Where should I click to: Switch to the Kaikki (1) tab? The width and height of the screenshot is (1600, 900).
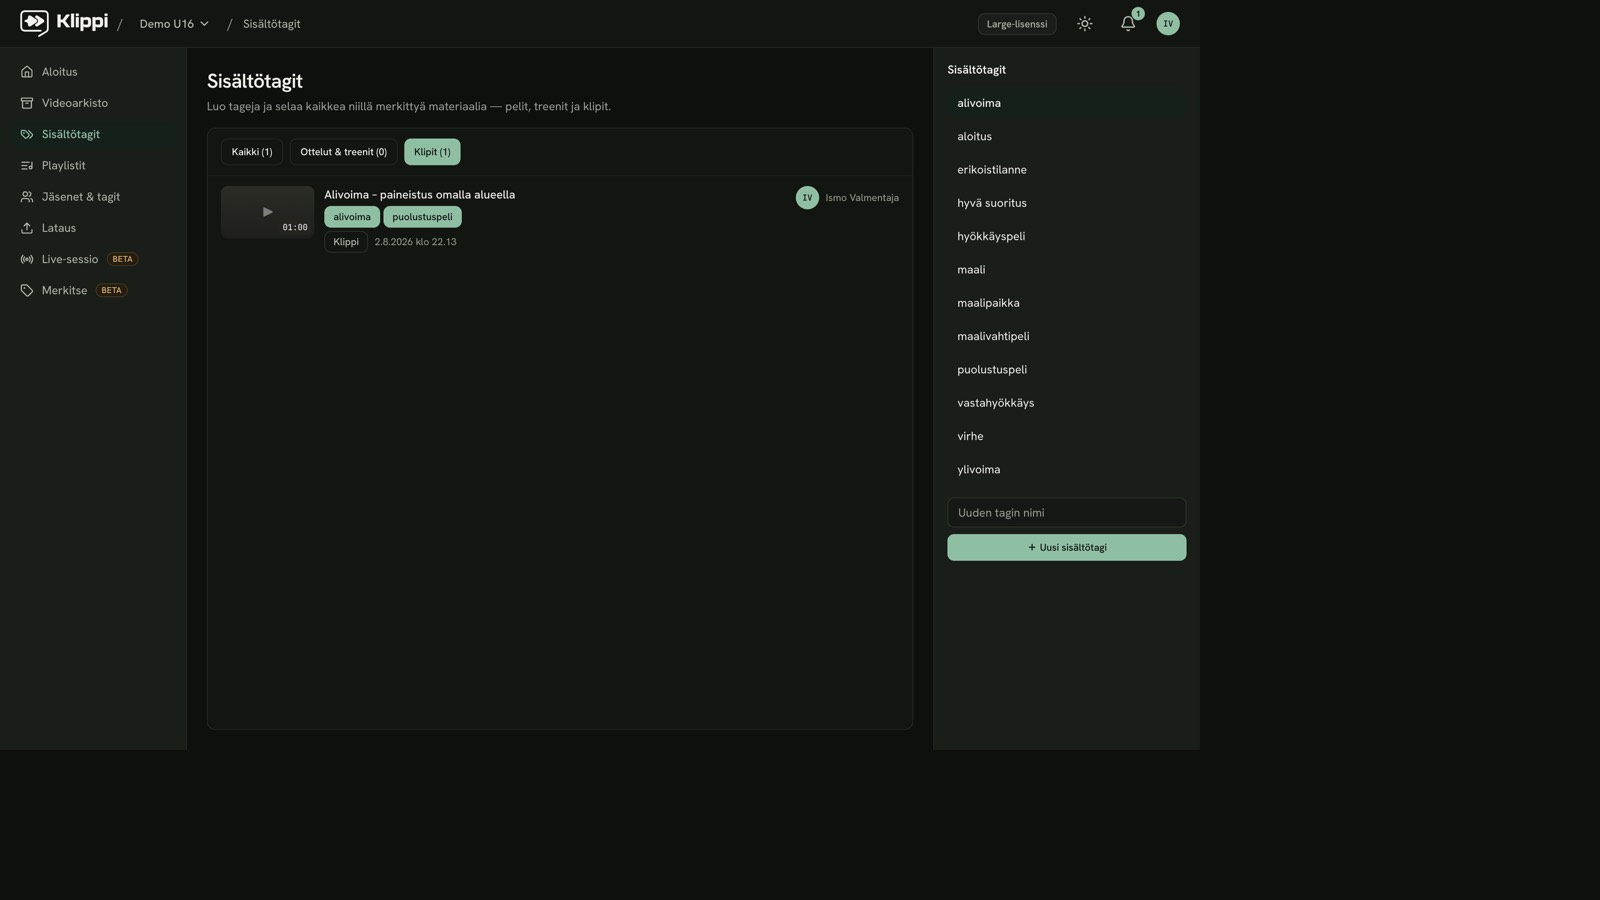tap(252, 152)
